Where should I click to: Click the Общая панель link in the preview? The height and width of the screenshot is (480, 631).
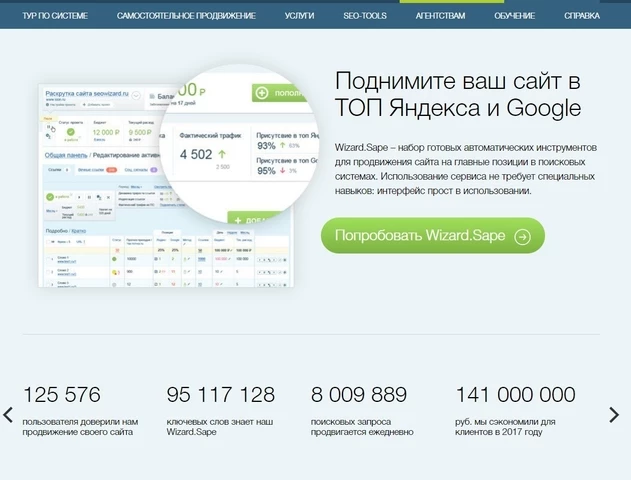click(66, 155)
